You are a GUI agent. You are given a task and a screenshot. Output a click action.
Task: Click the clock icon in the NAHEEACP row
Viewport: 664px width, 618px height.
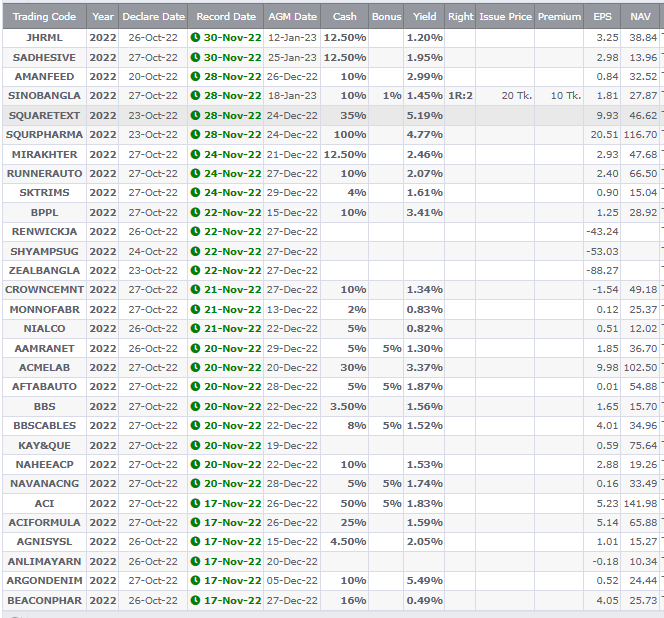click(x=195, y=465)
